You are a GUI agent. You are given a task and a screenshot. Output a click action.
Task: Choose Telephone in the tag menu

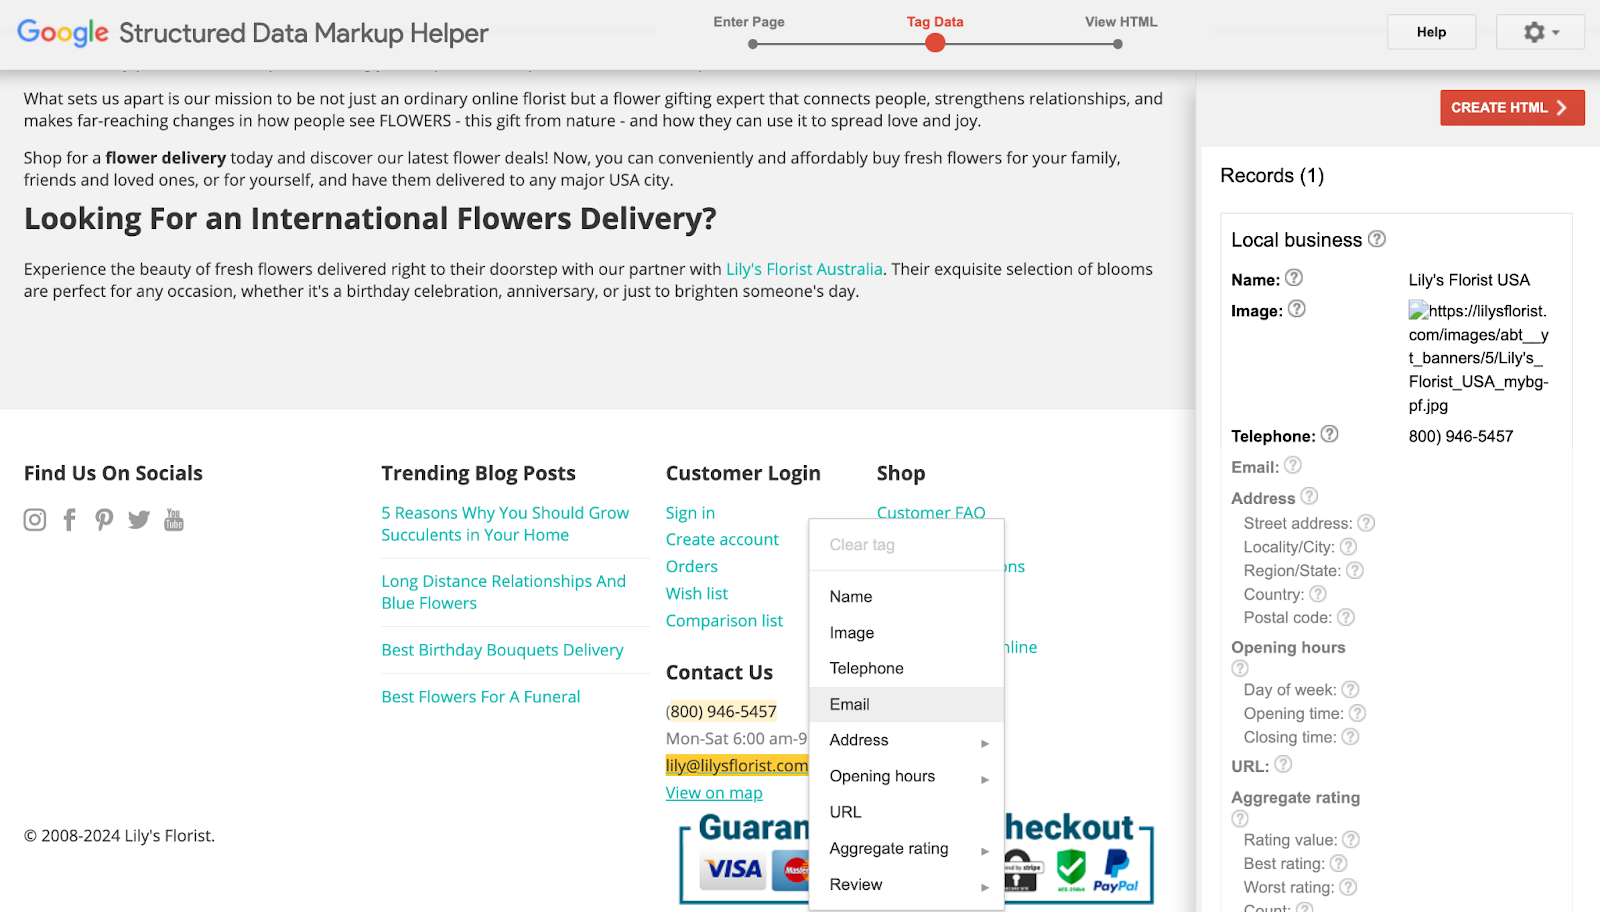pos(866,669)
